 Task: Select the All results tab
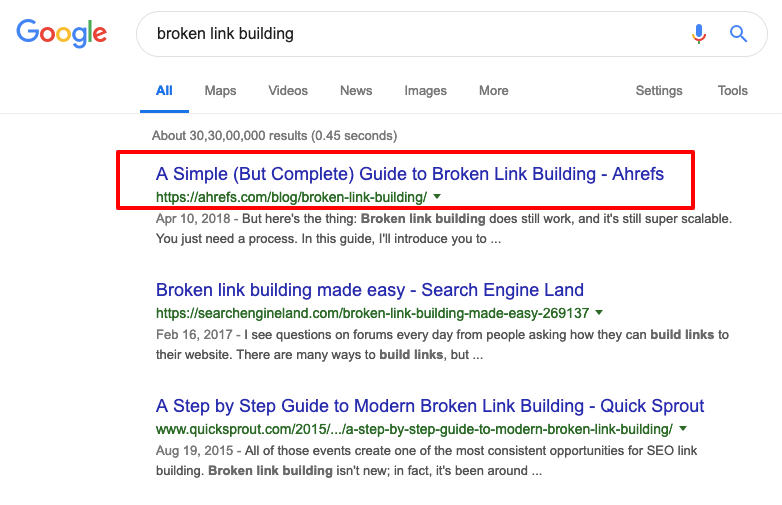[164, 91]
